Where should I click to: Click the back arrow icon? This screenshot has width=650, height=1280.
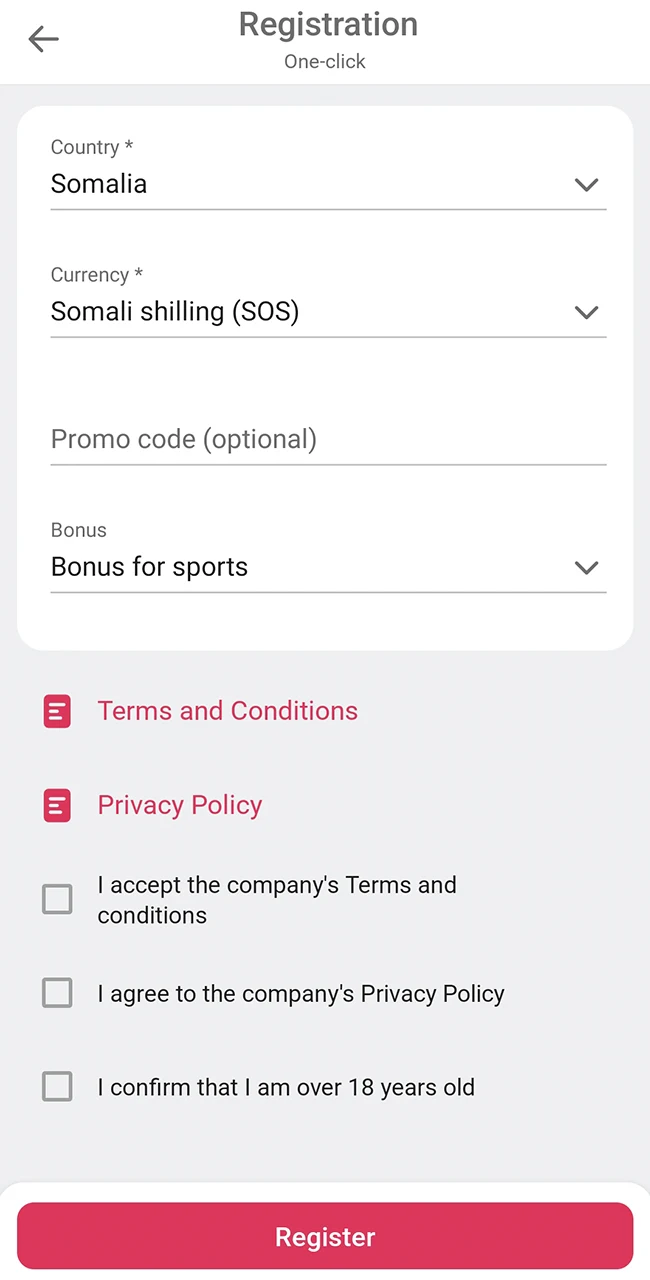point(42,38)
